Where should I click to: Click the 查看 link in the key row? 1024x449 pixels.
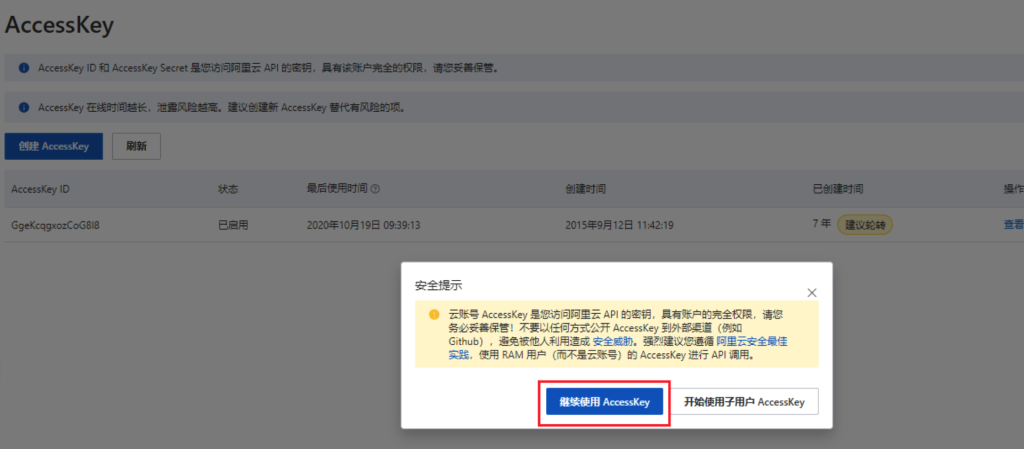tap(1012, 225)
